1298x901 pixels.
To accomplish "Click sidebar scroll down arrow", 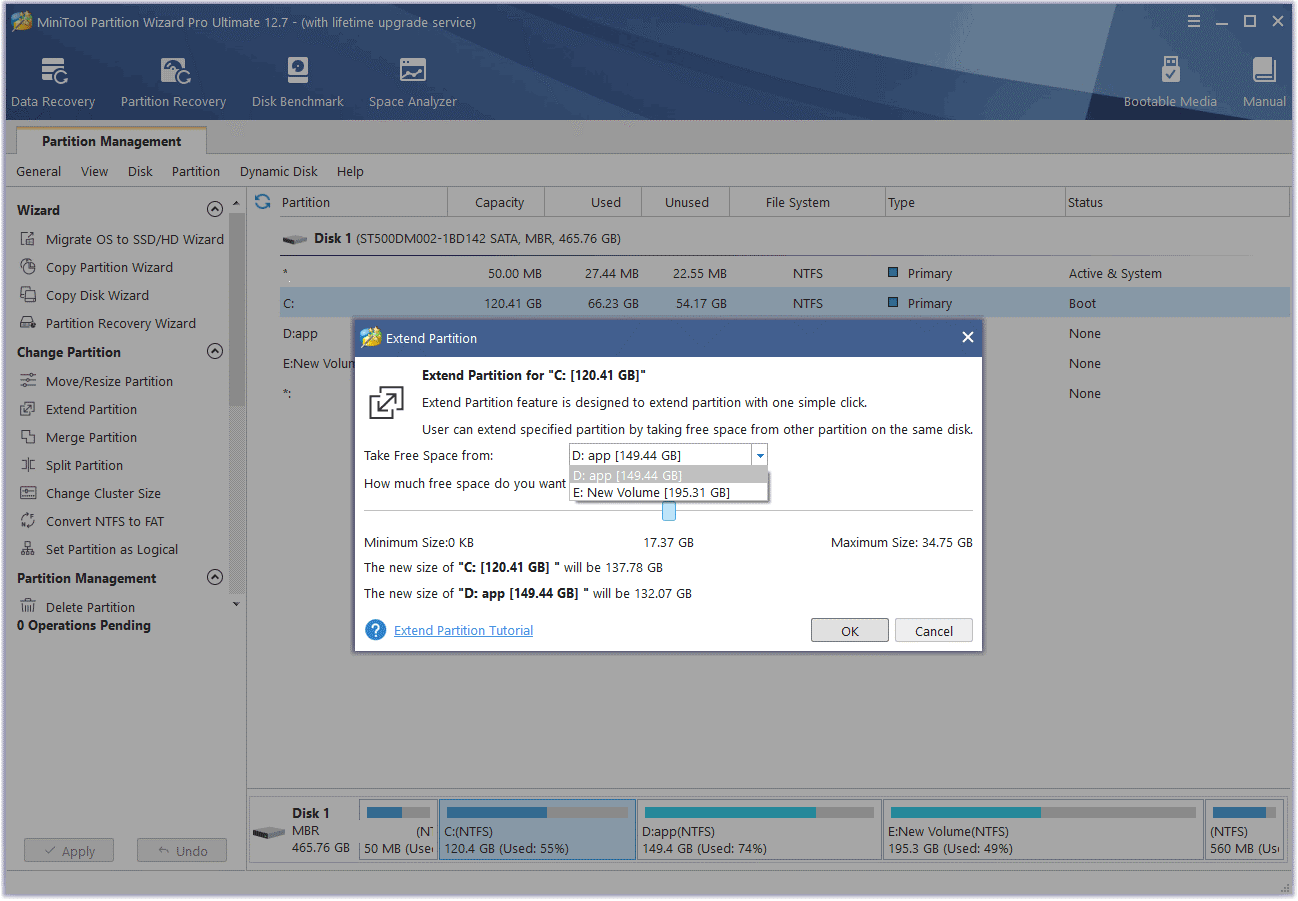I will [x=237, y=604].
